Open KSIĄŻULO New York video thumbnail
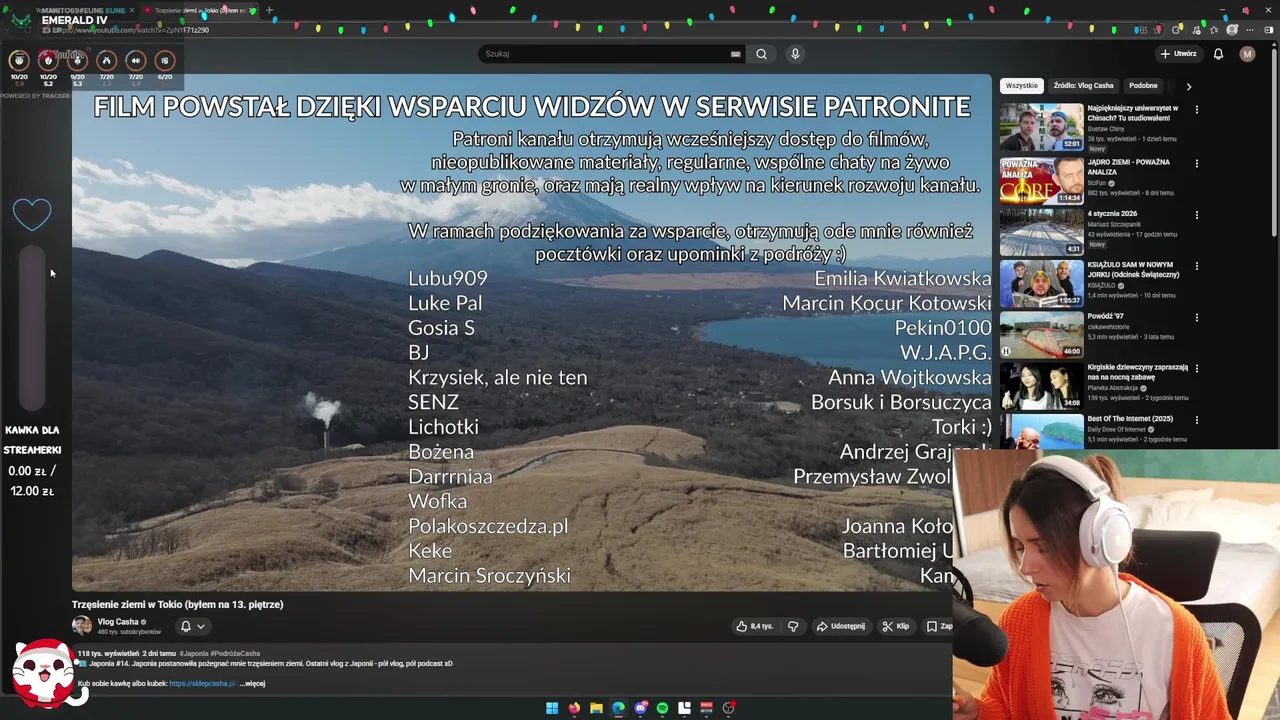Viewport: 1280px width, 720px height. coord(1041,283)
